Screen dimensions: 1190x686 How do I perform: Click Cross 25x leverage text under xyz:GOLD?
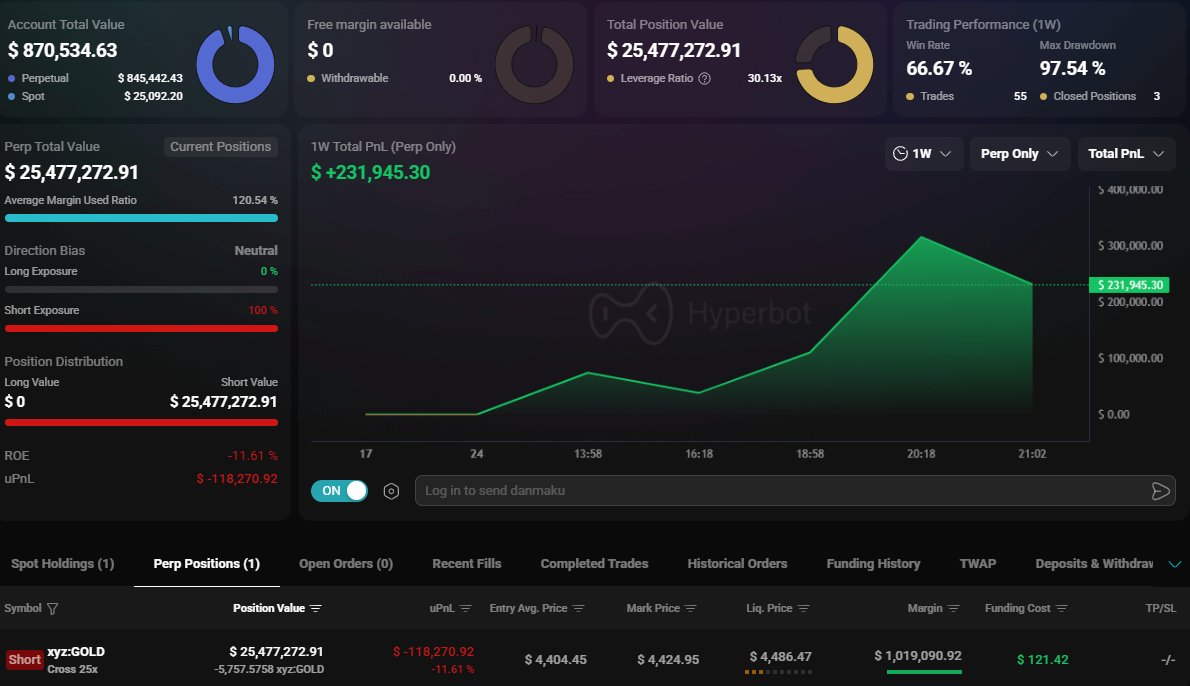point(72,669)
